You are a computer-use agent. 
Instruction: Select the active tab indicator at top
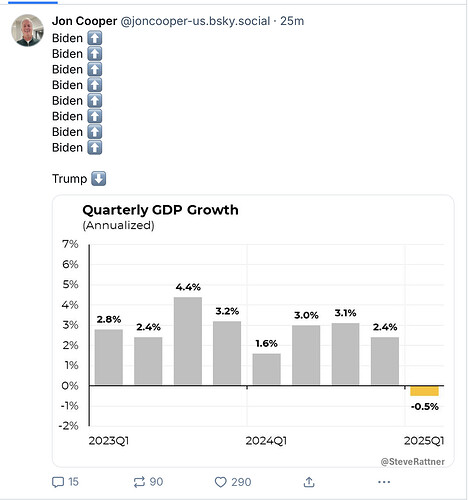(33, 2)
